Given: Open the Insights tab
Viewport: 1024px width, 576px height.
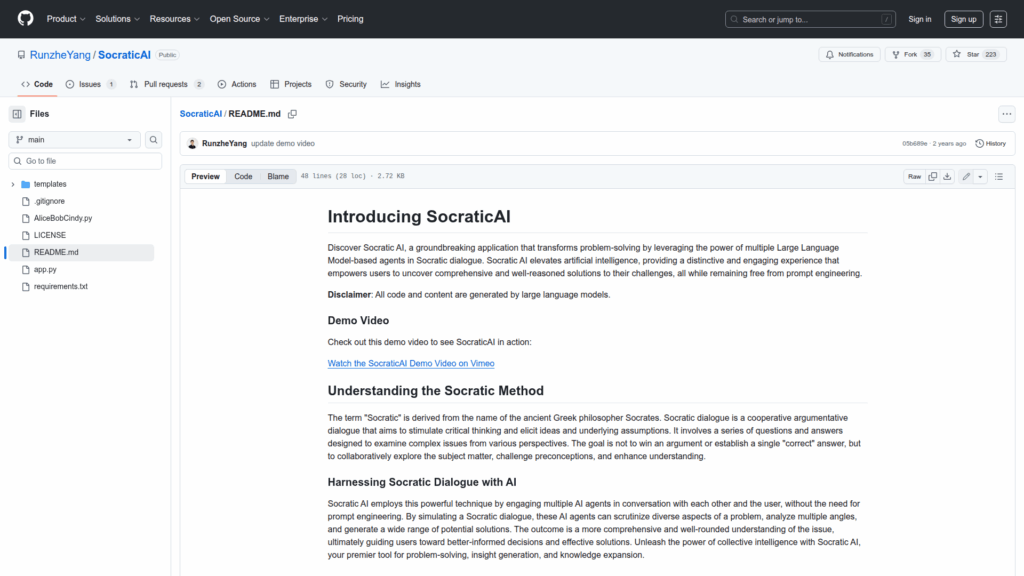Looking at the screenshot, I should tap(401, 84).
